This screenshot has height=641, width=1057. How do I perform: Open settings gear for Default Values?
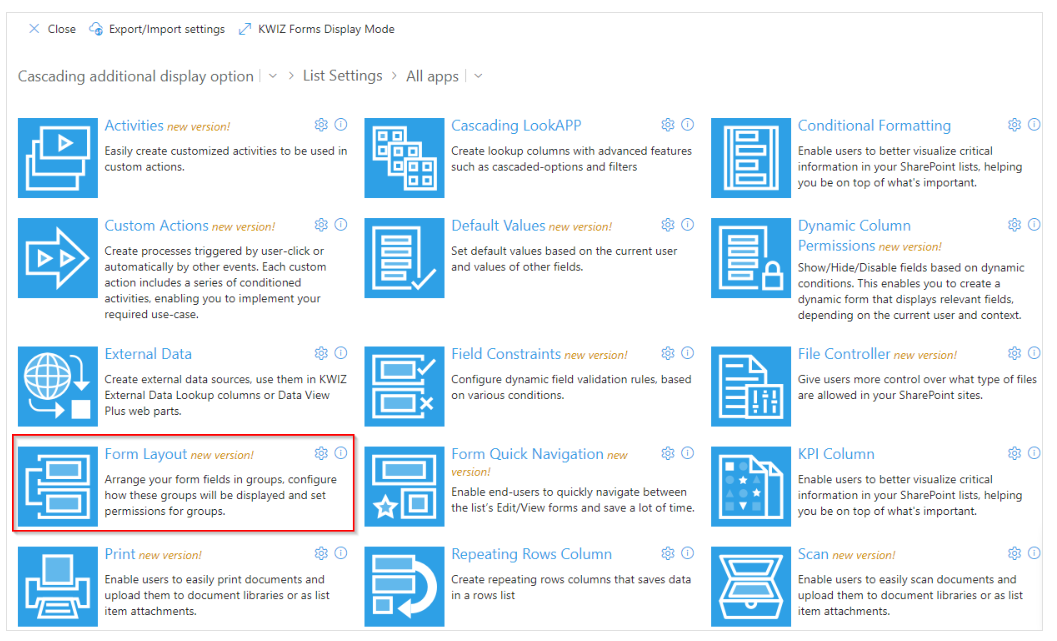tap(667, 224)
